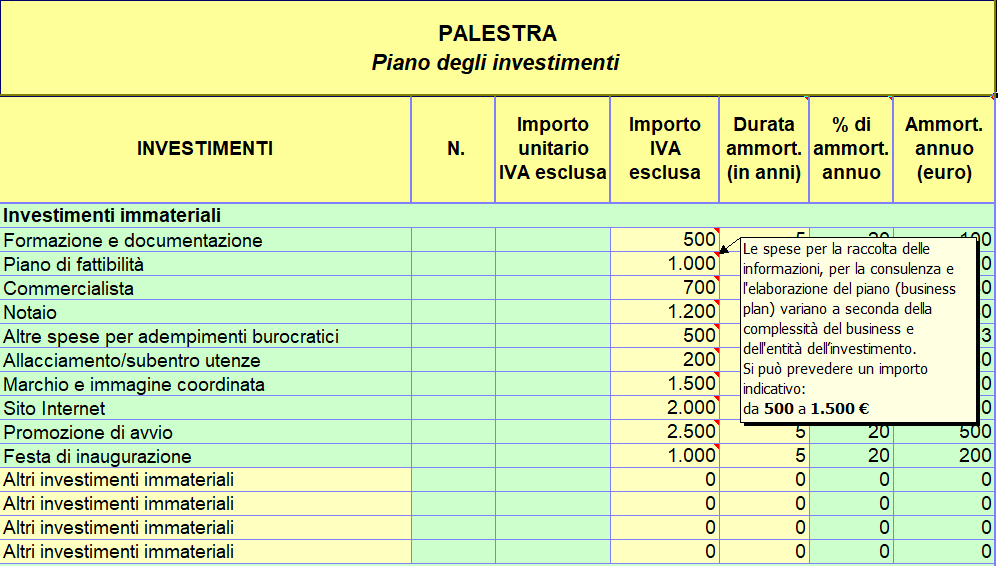Select the 500 amount for Formazione e documentazione
The height and width of the screenshot is (566, 1001).
pyautogui.click(x=665, y=240)
